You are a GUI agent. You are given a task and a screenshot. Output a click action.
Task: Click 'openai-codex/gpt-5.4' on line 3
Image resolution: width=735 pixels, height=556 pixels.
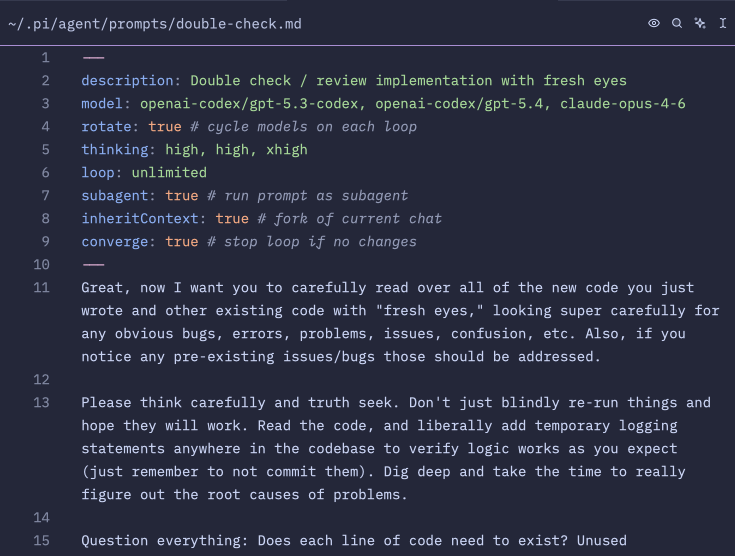tap(459, 104)
